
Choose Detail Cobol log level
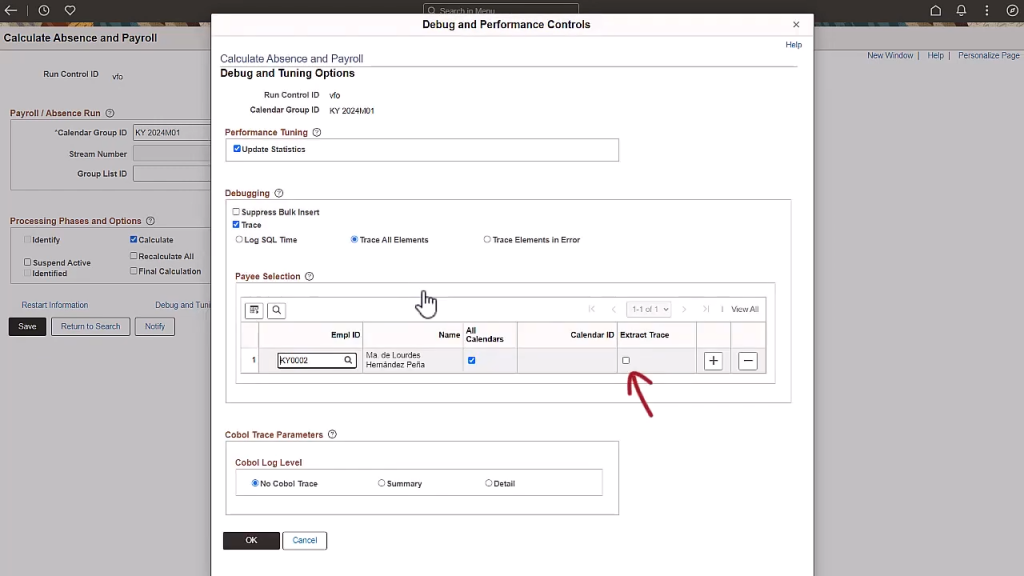pos(489,483)
